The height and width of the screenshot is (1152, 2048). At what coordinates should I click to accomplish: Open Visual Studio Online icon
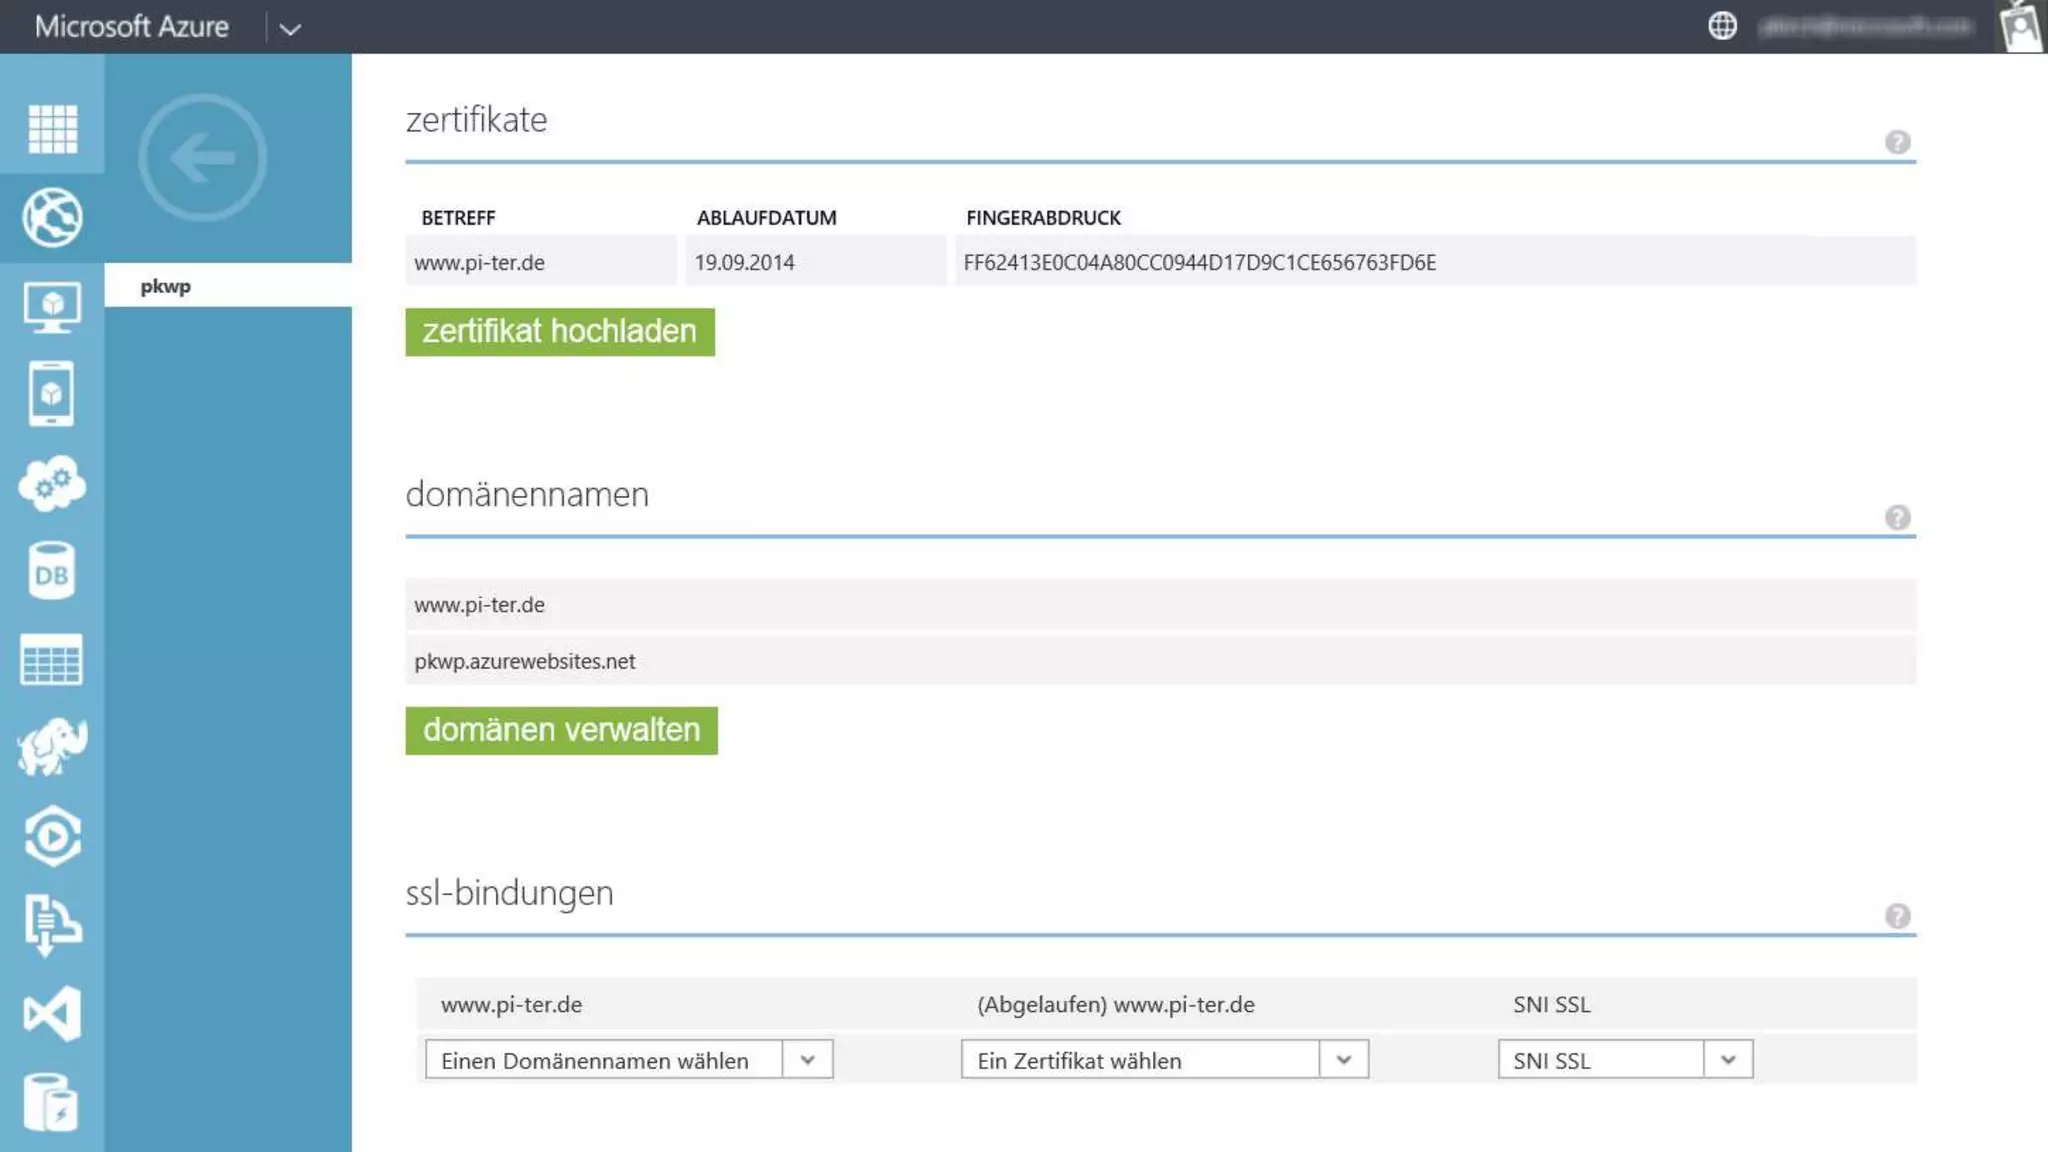[52, 1014]
